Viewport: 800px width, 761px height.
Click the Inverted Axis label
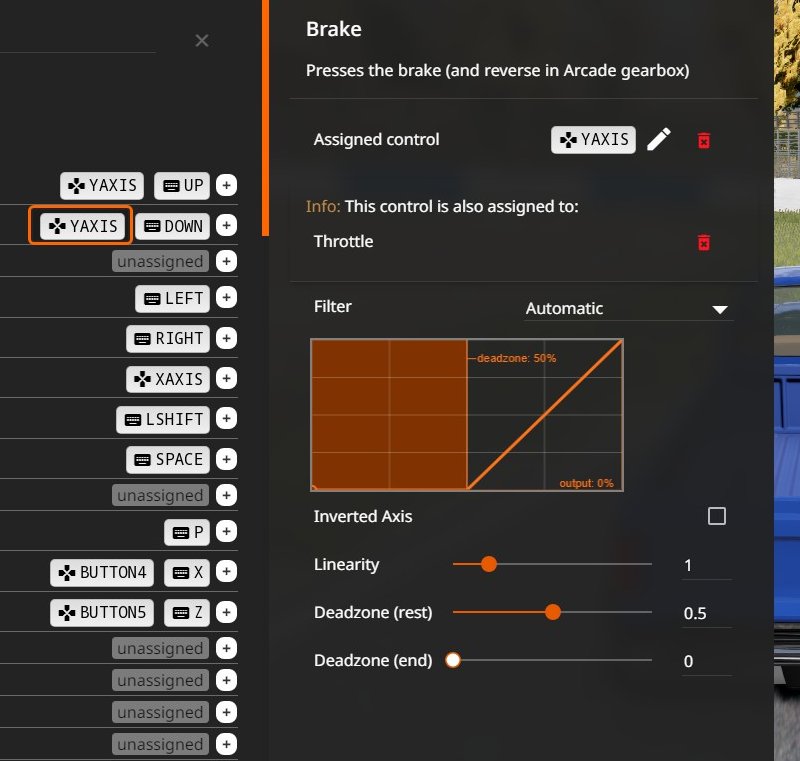[x=363, y=516]
